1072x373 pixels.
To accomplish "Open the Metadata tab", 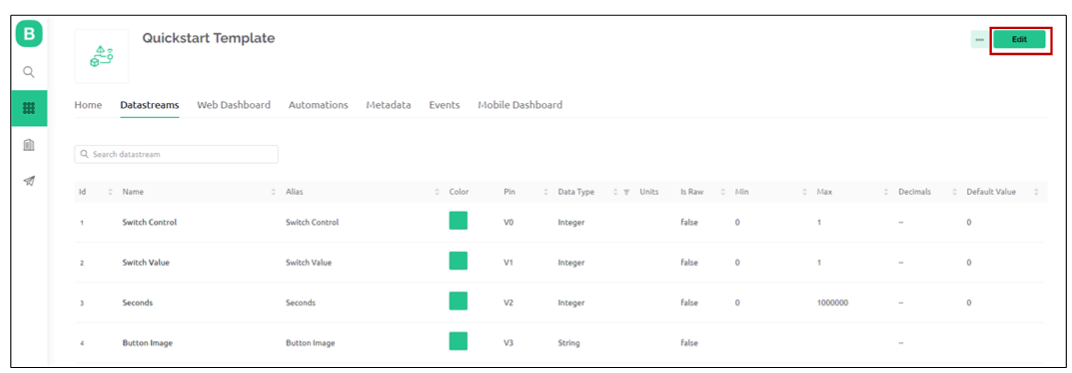I will pyautogui.click(x=388, y=105).
